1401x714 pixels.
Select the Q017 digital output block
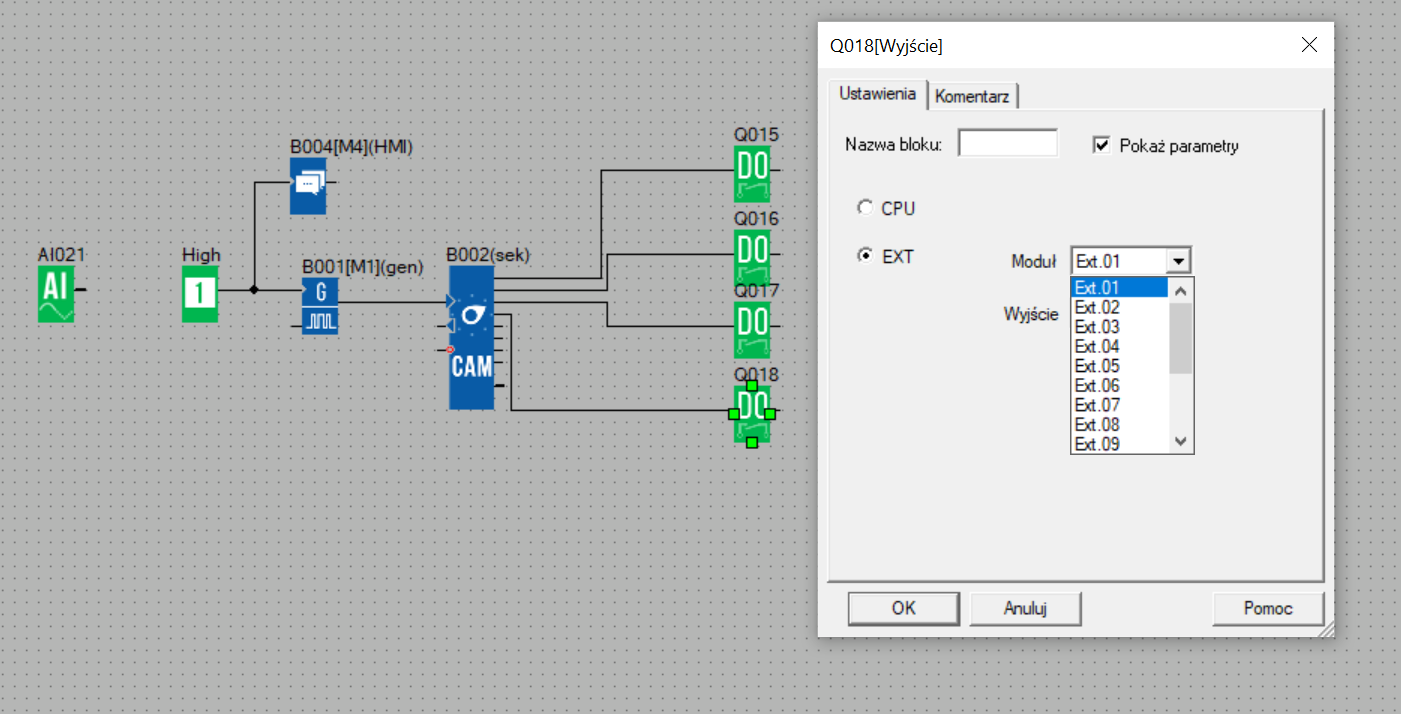(x=752, y=328)
